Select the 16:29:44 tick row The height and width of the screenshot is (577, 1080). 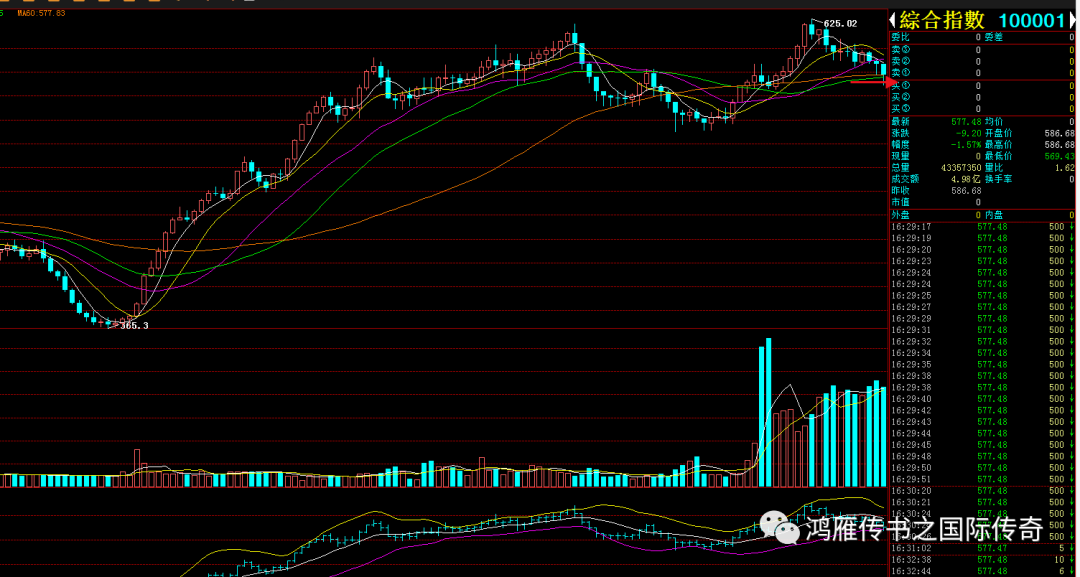pos(982,433)
